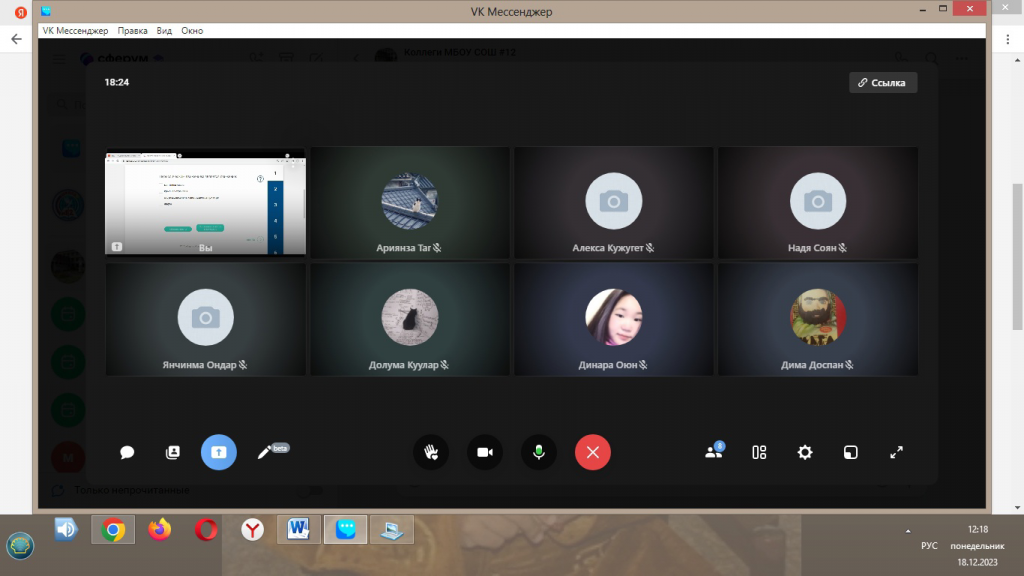
Task: Select Динара Оюн's video tile
Action: click(613, 319)
